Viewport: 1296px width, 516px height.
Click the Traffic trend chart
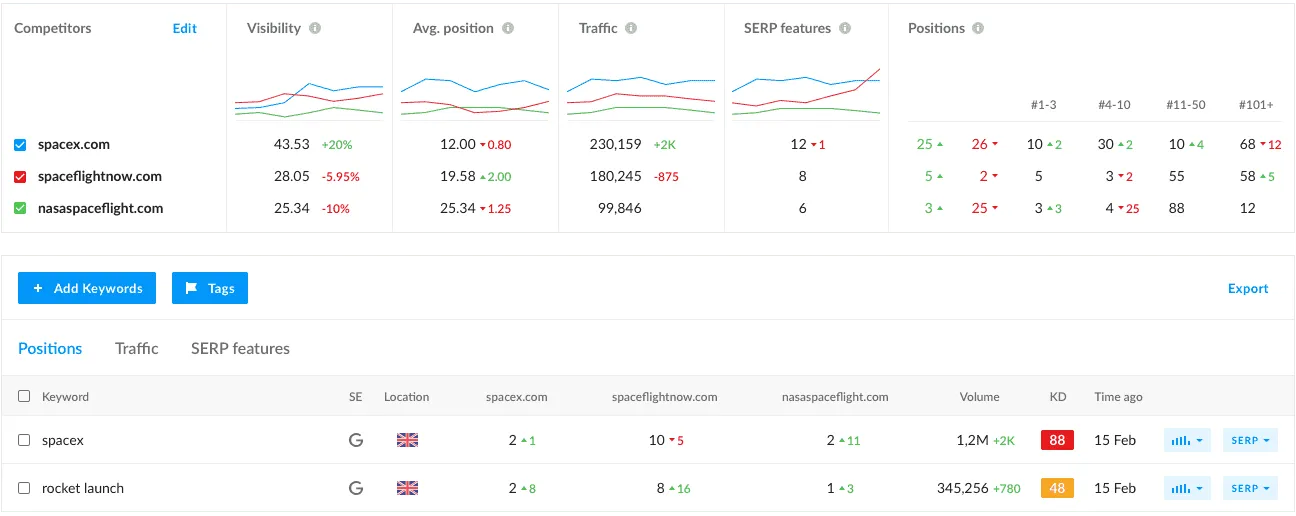[x=641, y=97]
